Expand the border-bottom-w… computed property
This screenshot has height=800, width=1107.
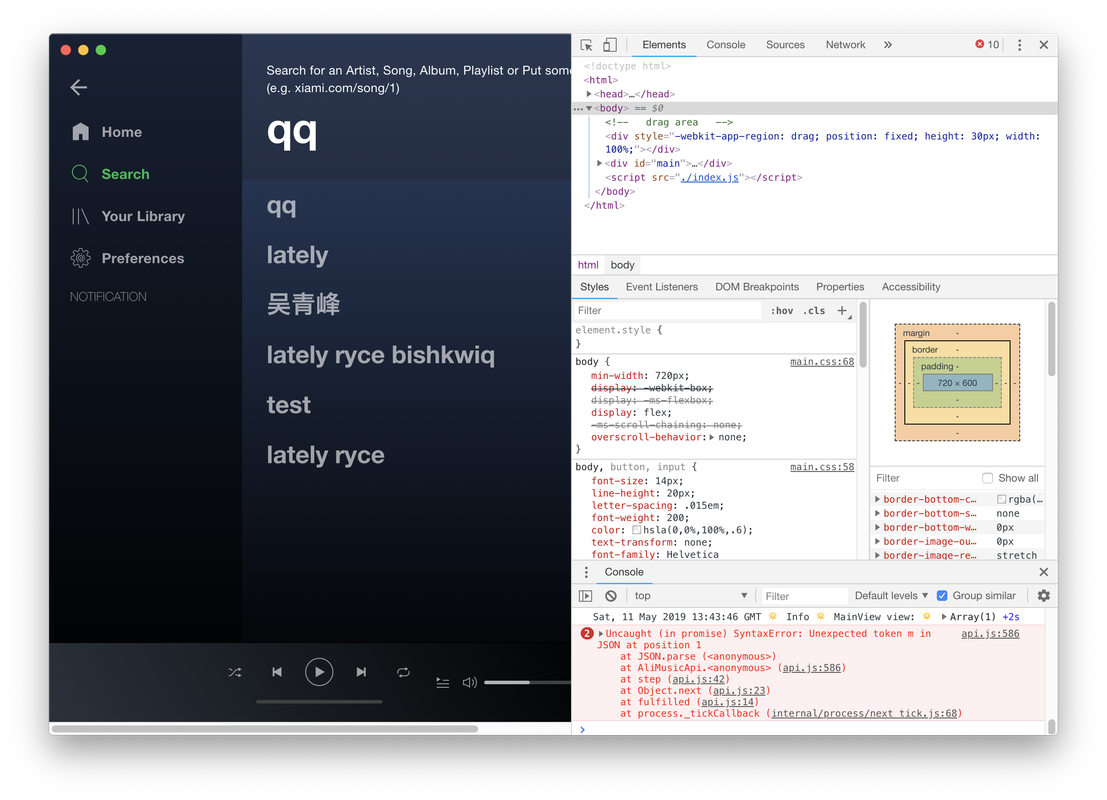point(878,527)
